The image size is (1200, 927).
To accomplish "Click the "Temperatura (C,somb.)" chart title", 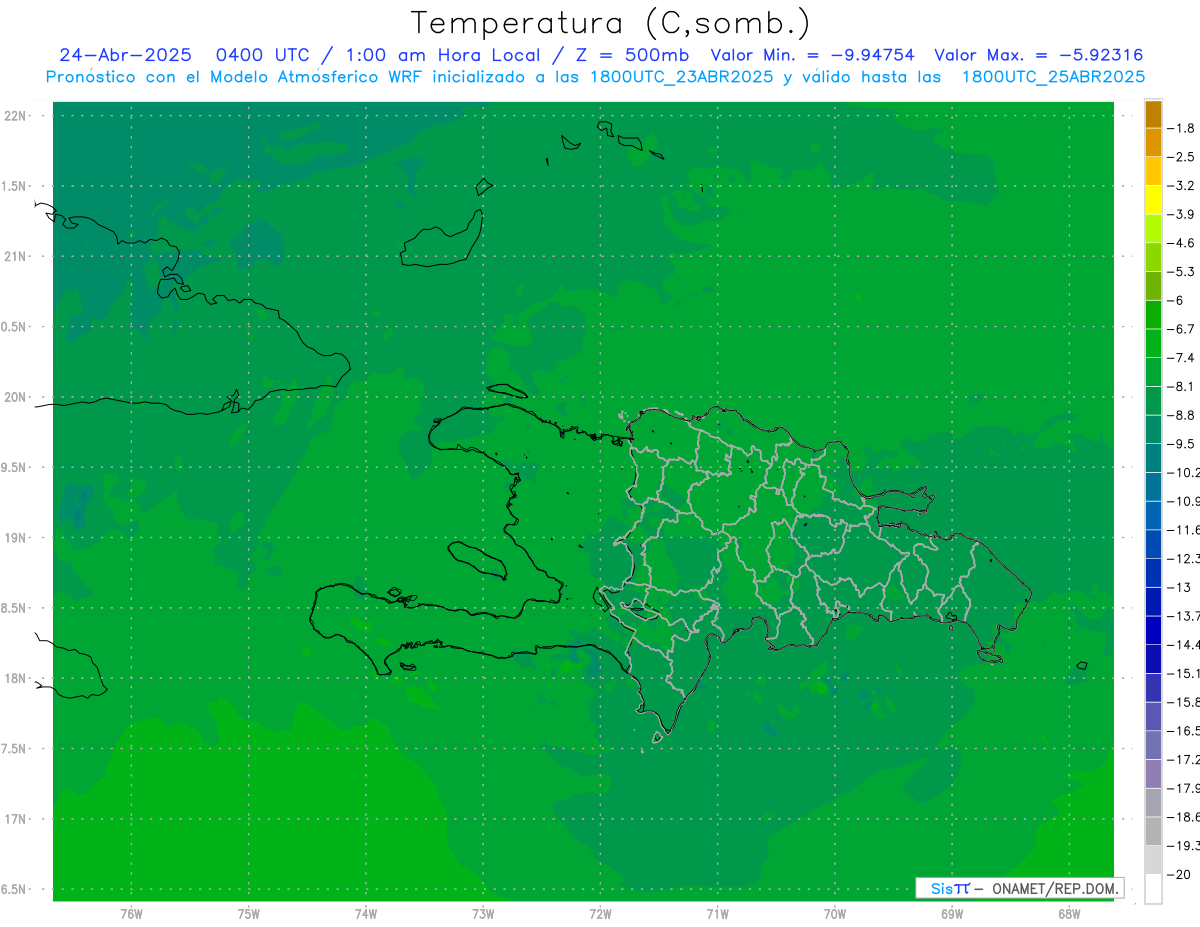I will pyautogui.click(x=609, y=24).
